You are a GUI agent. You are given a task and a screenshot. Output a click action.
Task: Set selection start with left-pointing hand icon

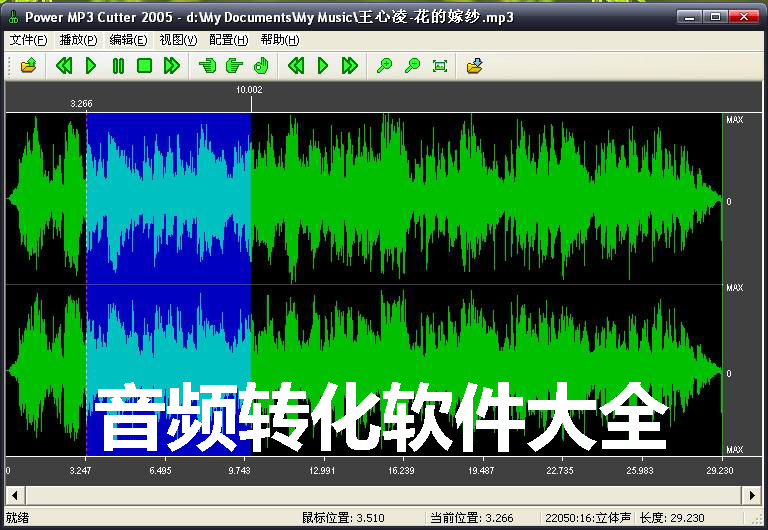tap(208, 65)
